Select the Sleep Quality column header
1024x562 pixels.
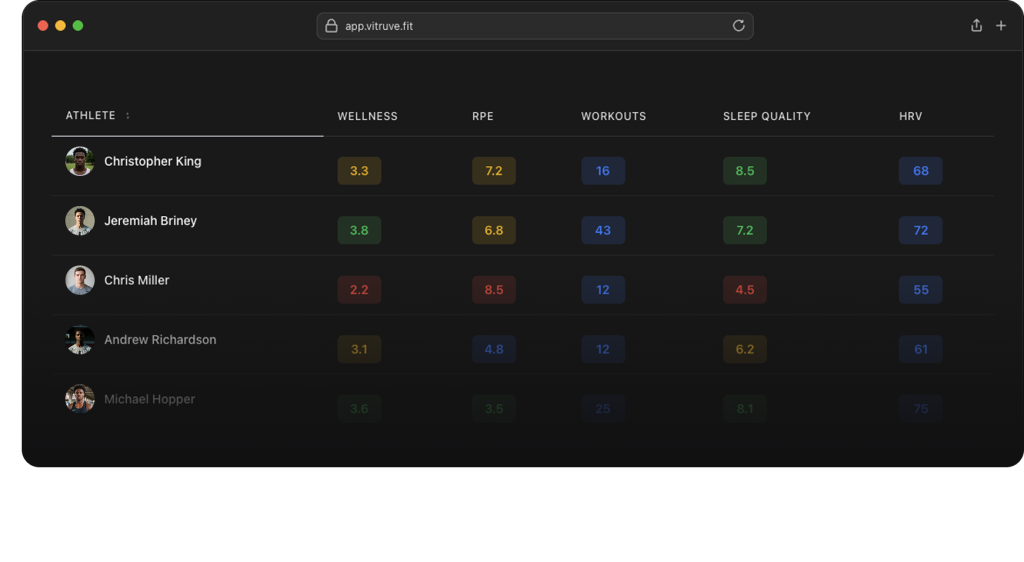point(766,116)
